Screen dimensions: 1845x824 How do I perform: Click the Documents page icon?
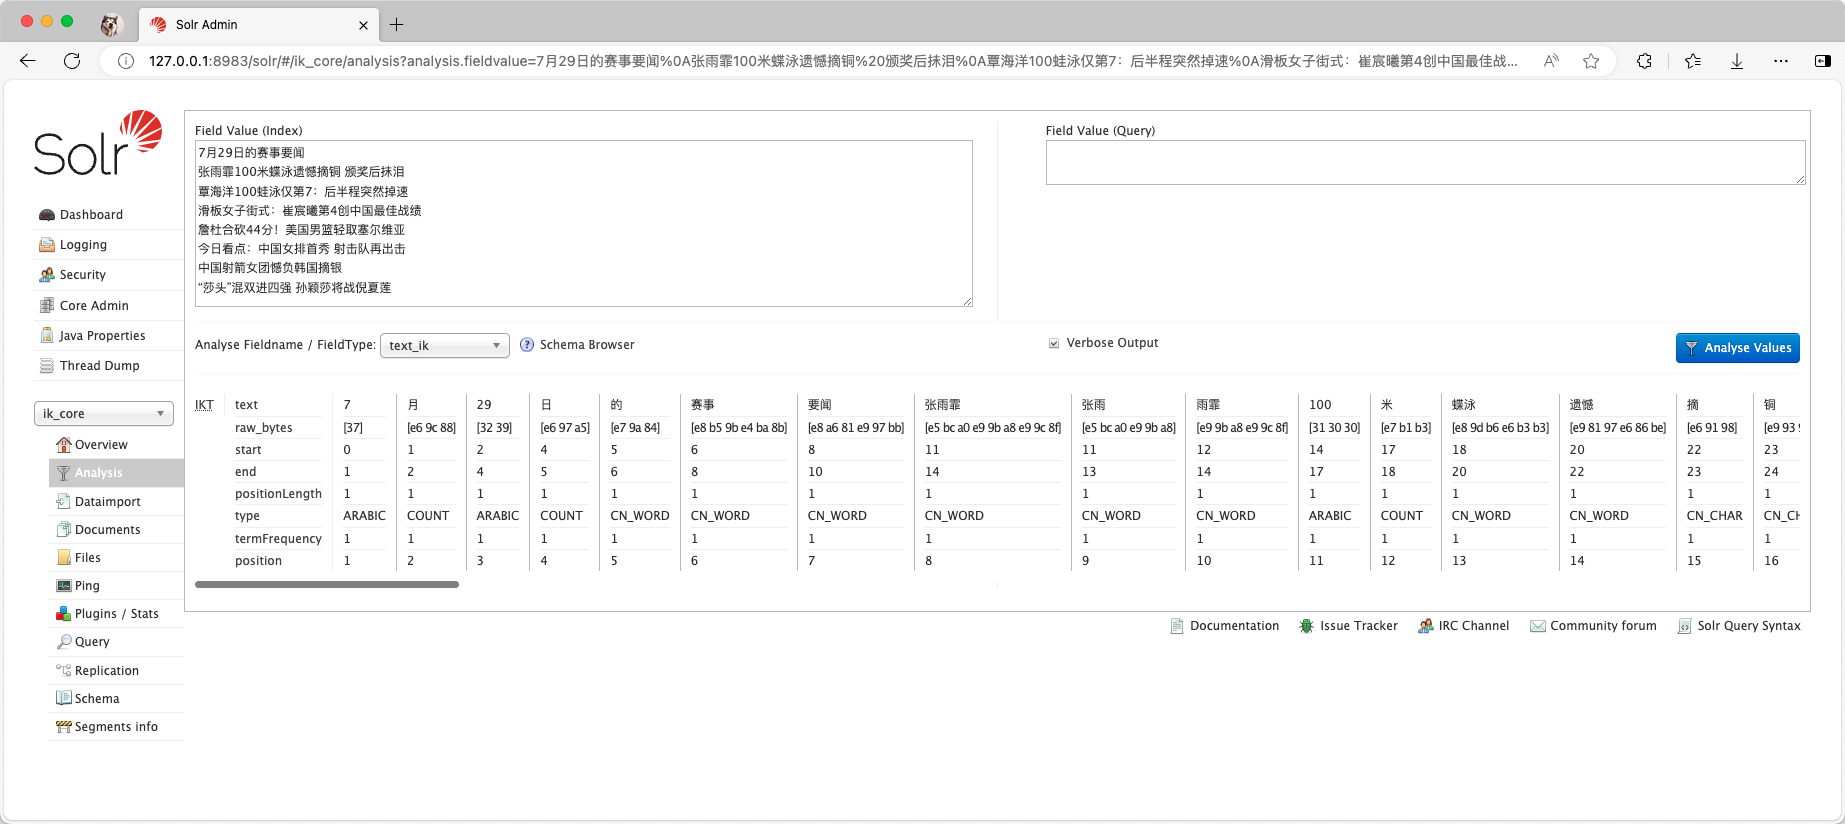[x=64, y=530]
